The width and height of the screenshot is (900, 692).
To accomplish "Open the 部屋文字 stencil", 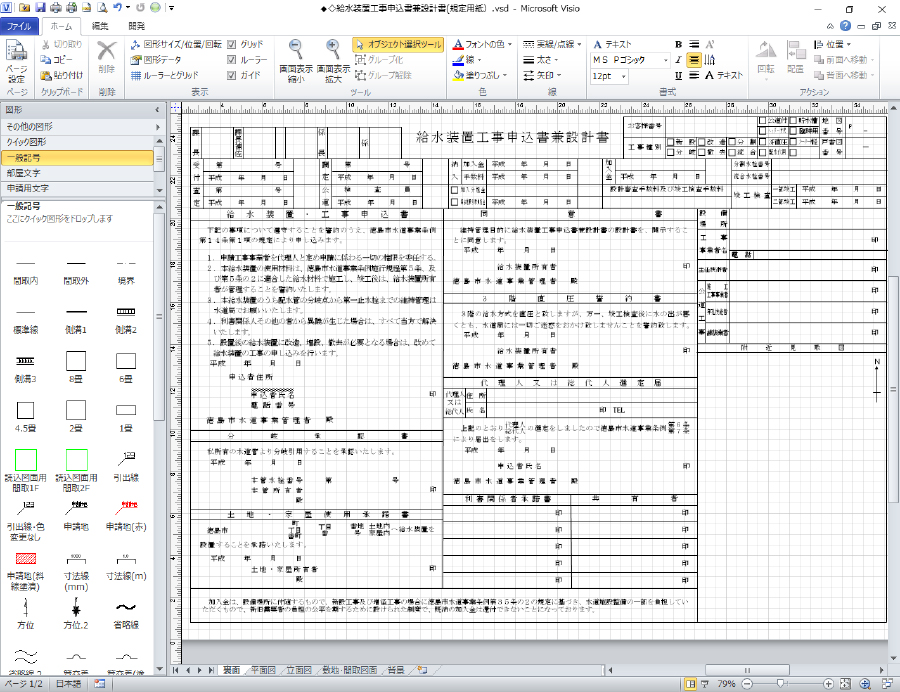I will point(78,173).
